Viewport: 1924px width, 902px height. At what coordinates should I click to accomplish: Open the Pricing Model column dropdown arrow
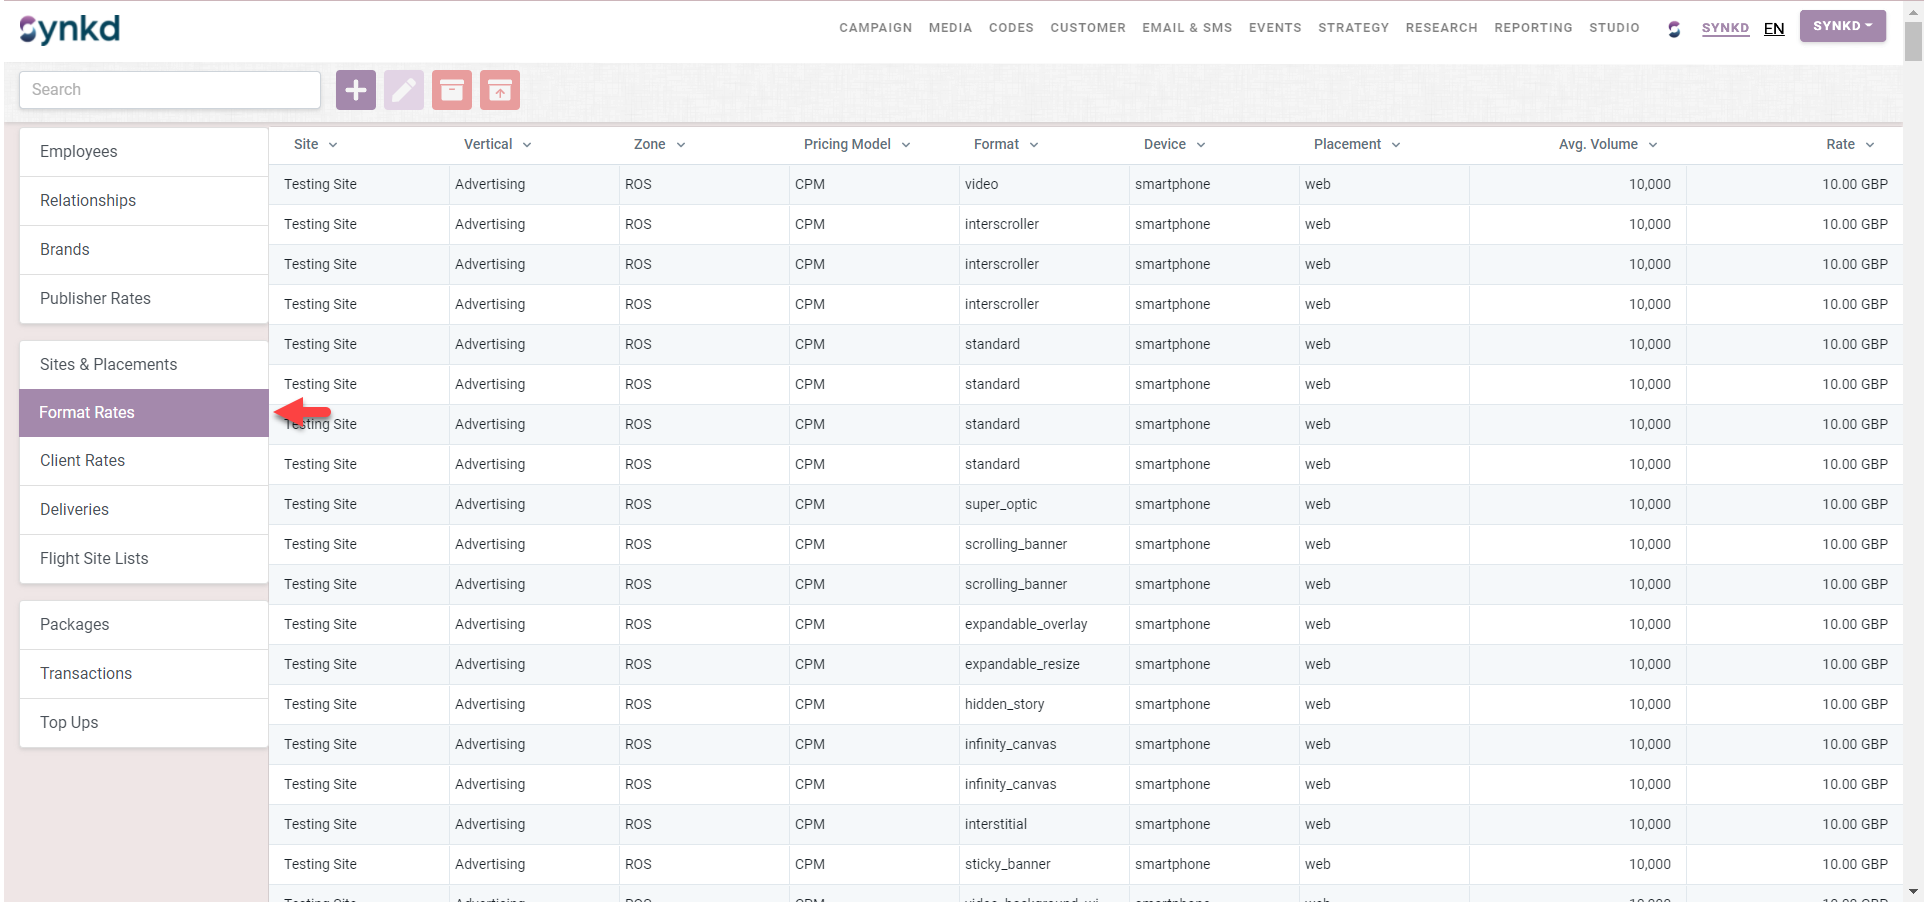[x=906, y=145]
